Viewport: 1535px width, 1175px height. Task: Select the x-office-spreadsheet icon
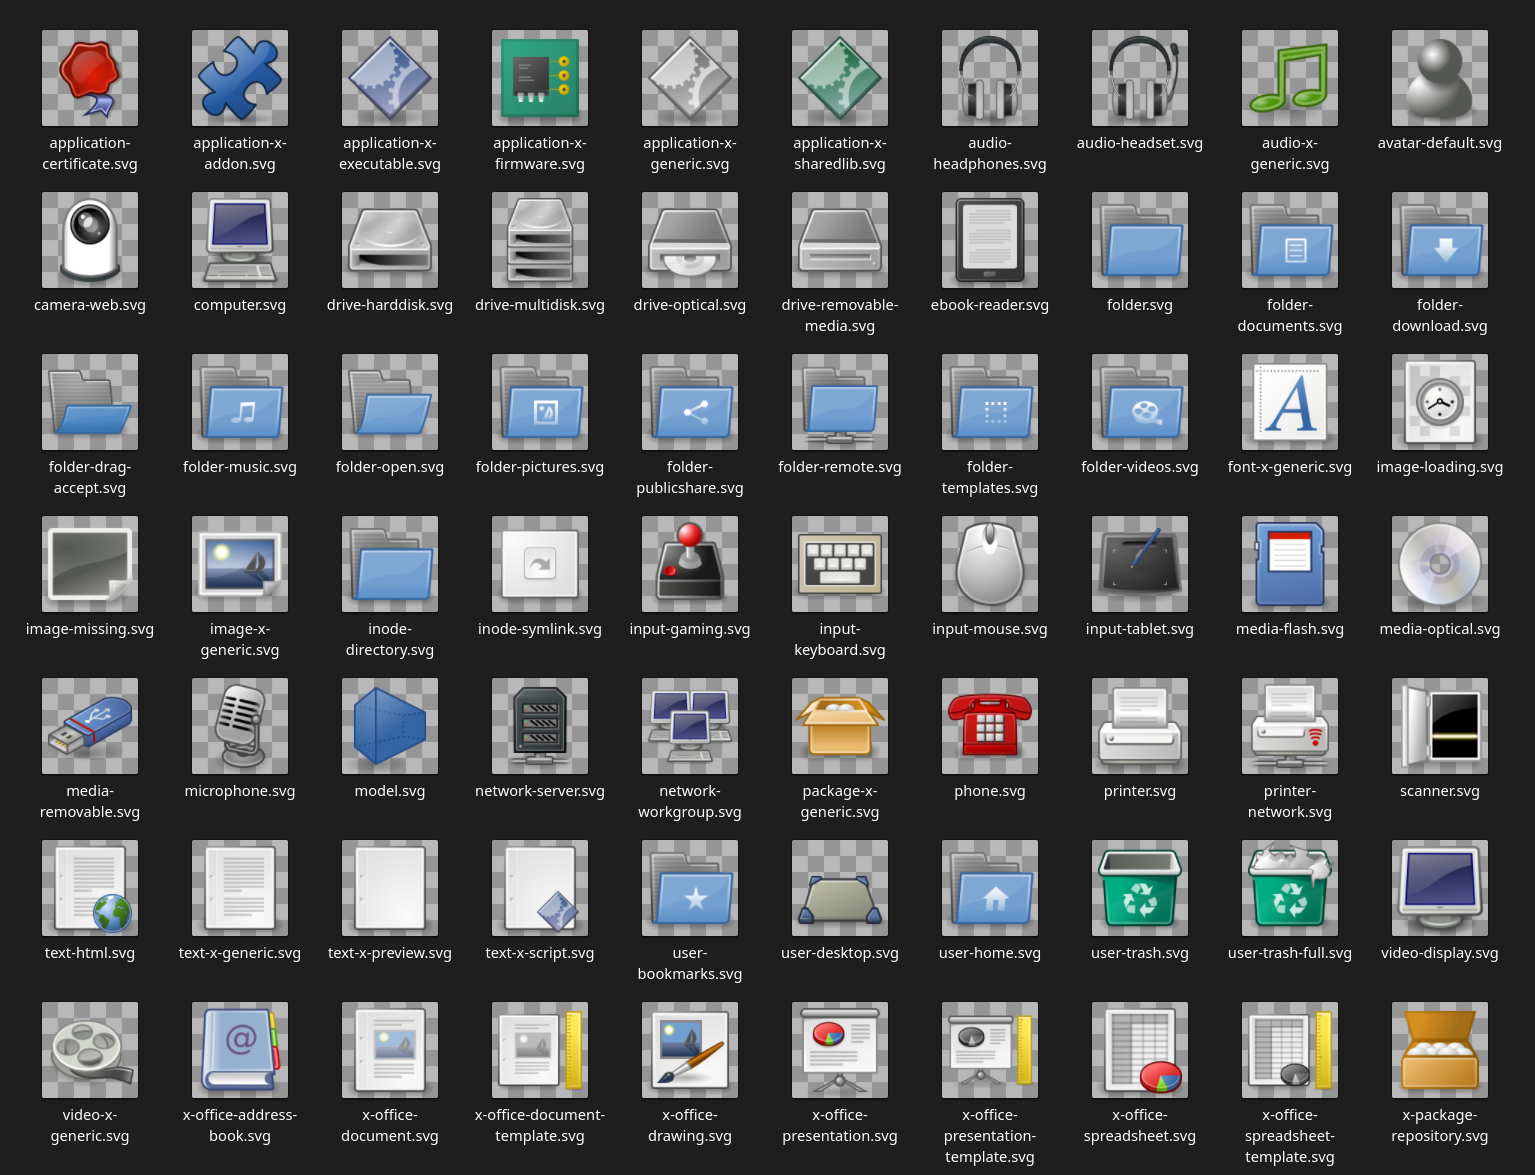(x=1140, y=1050)
